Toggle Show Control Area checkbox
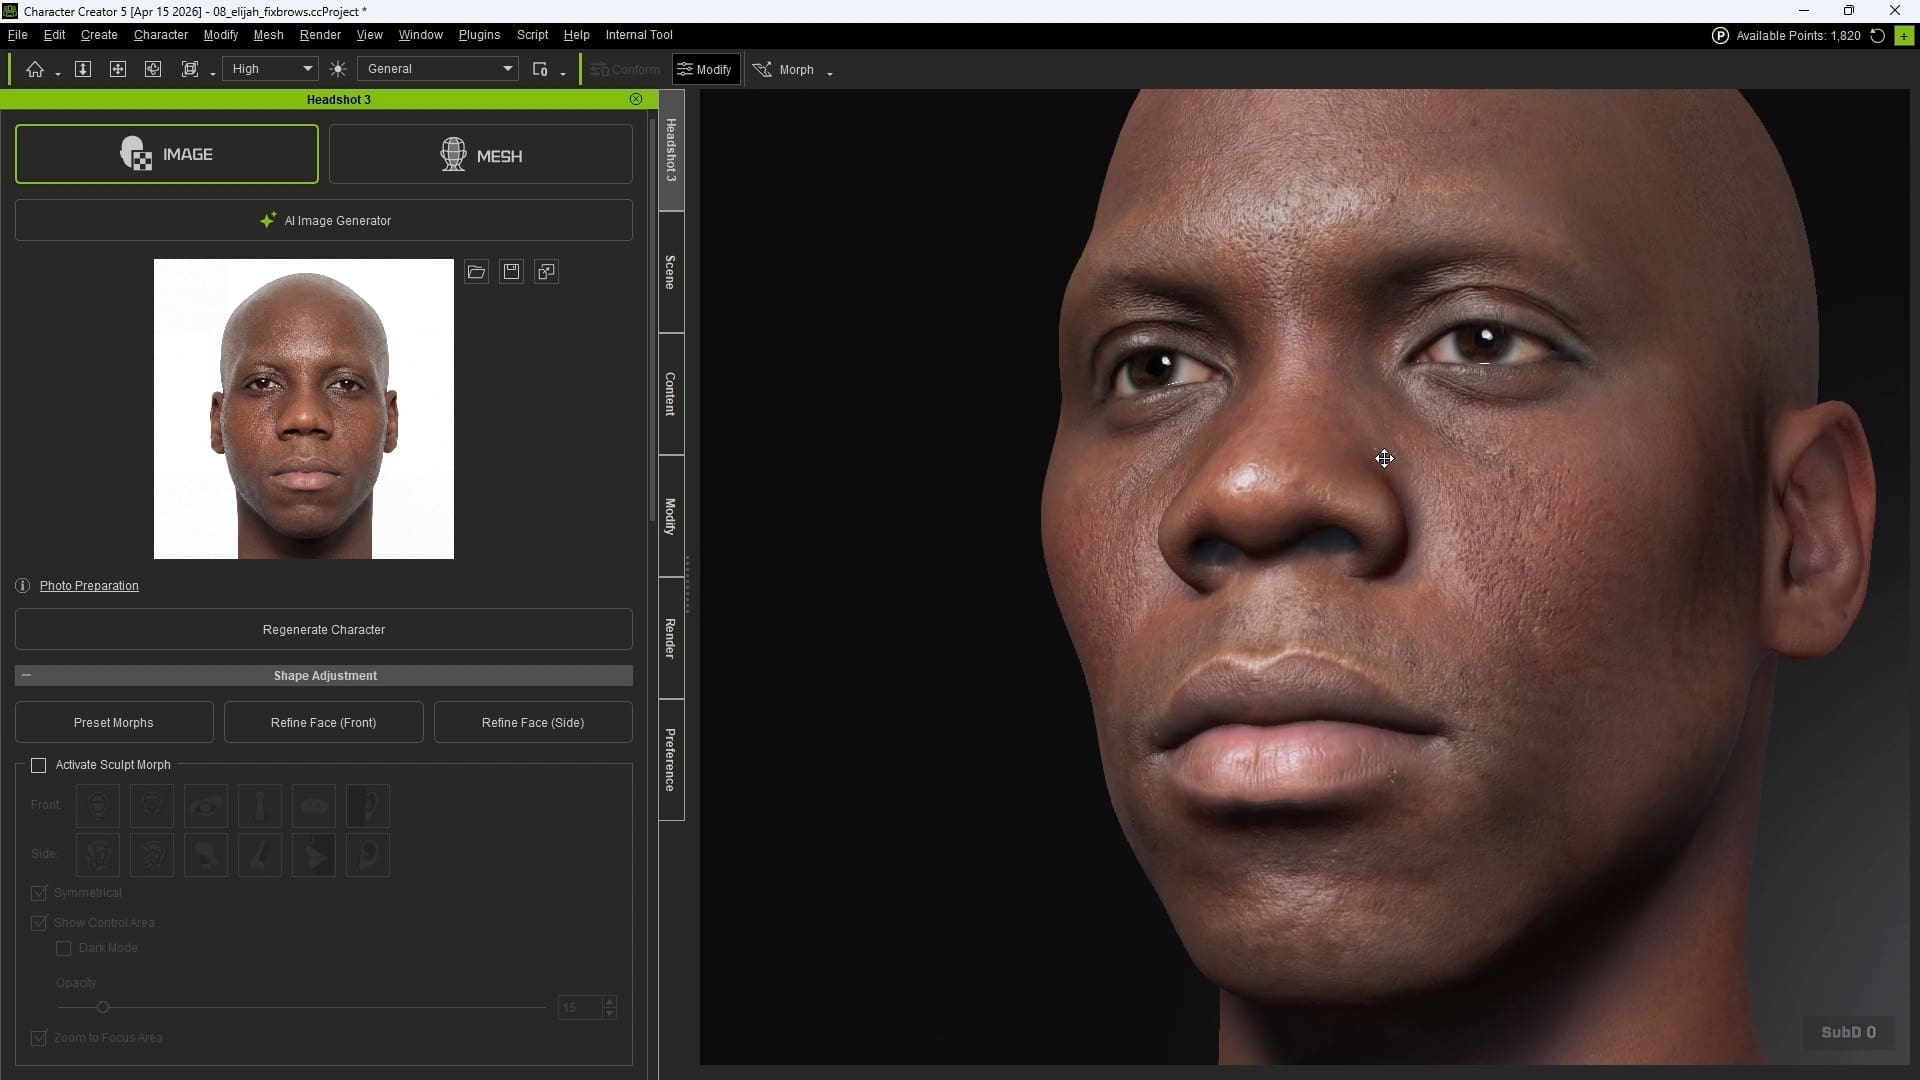This screenshot has width=1920, height=1080. (39, 923)
